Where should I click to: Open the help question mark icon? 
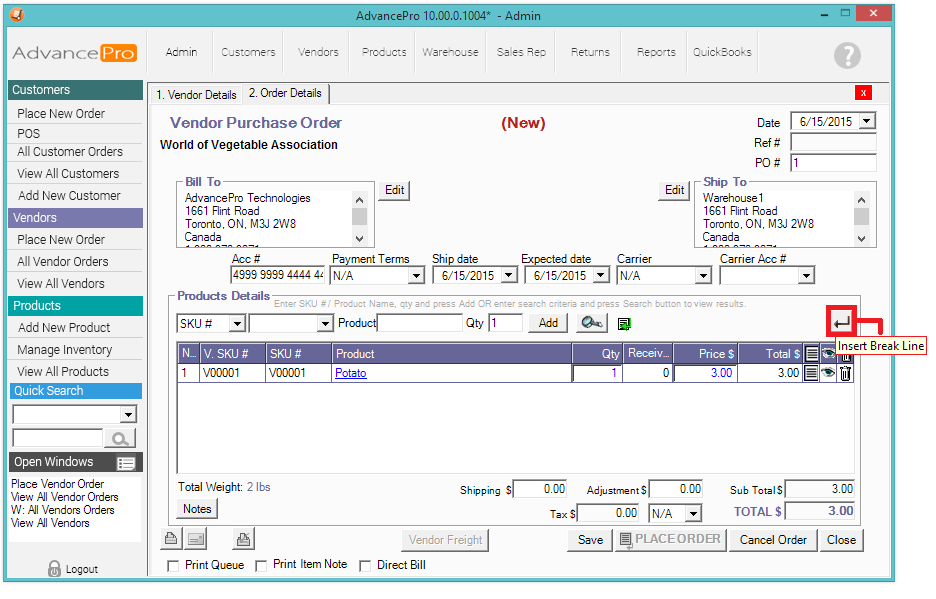tap(847, 55)
